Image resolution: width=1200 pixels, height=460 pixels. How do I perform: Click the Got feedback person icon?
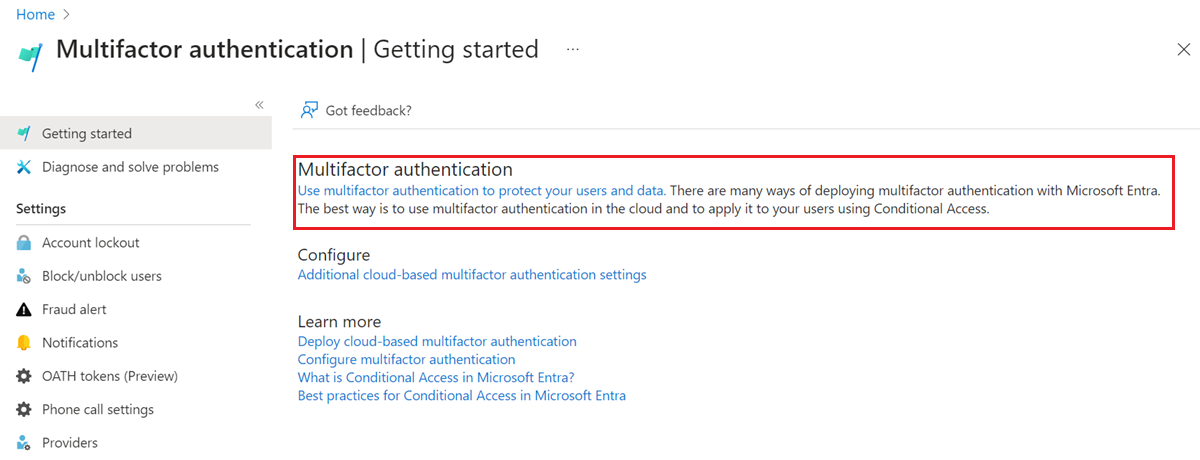coord(310,110)
